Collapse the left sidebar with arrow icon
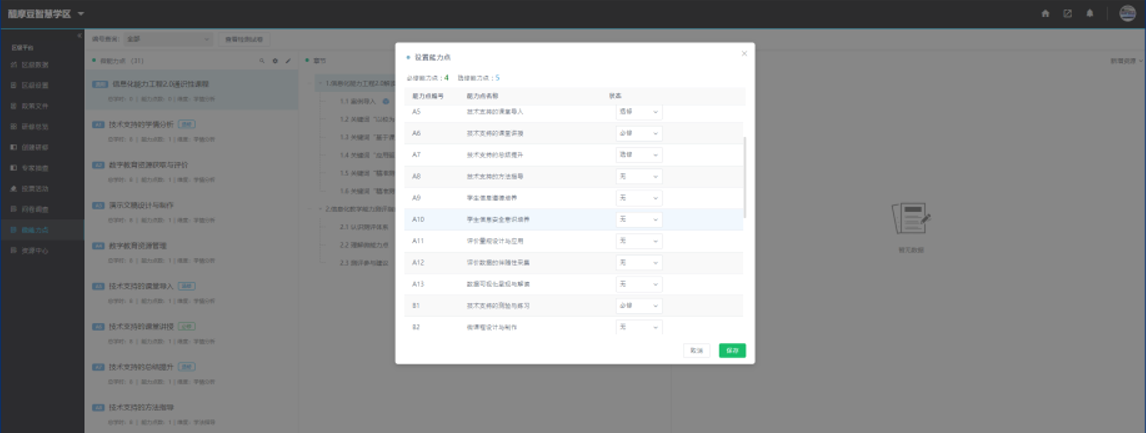1146x433 pixels. (79, 35)
